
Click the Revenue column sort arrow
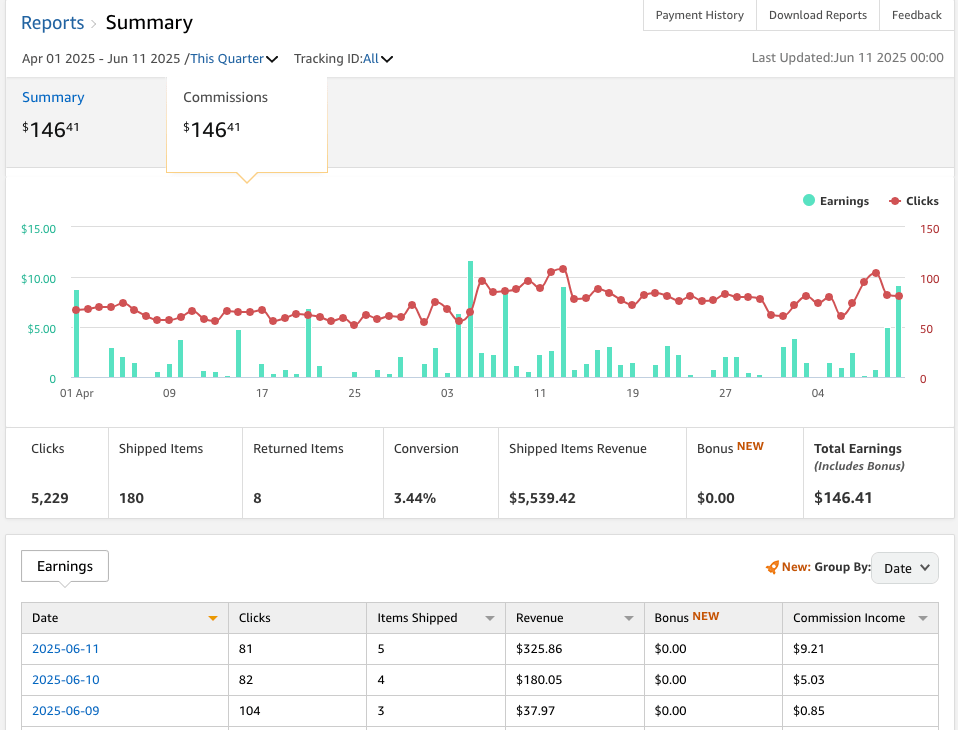[628, 618]
